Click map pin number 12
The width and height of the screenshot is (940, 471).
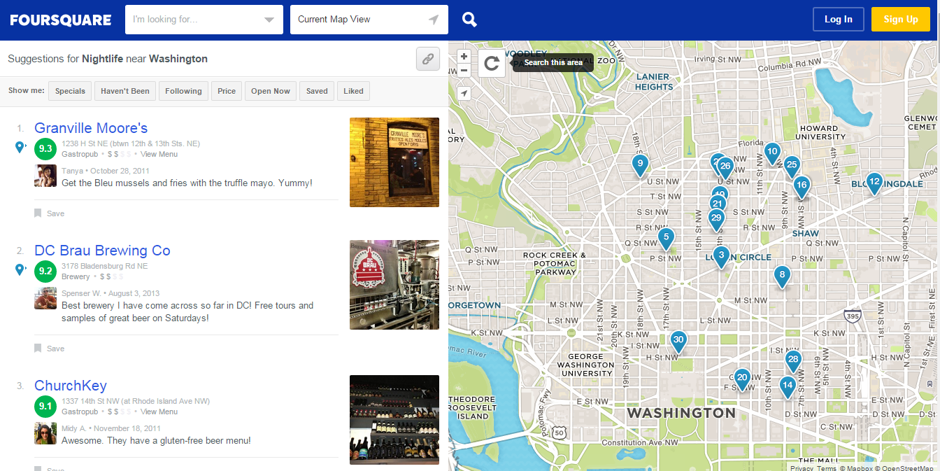pos(875,182)
